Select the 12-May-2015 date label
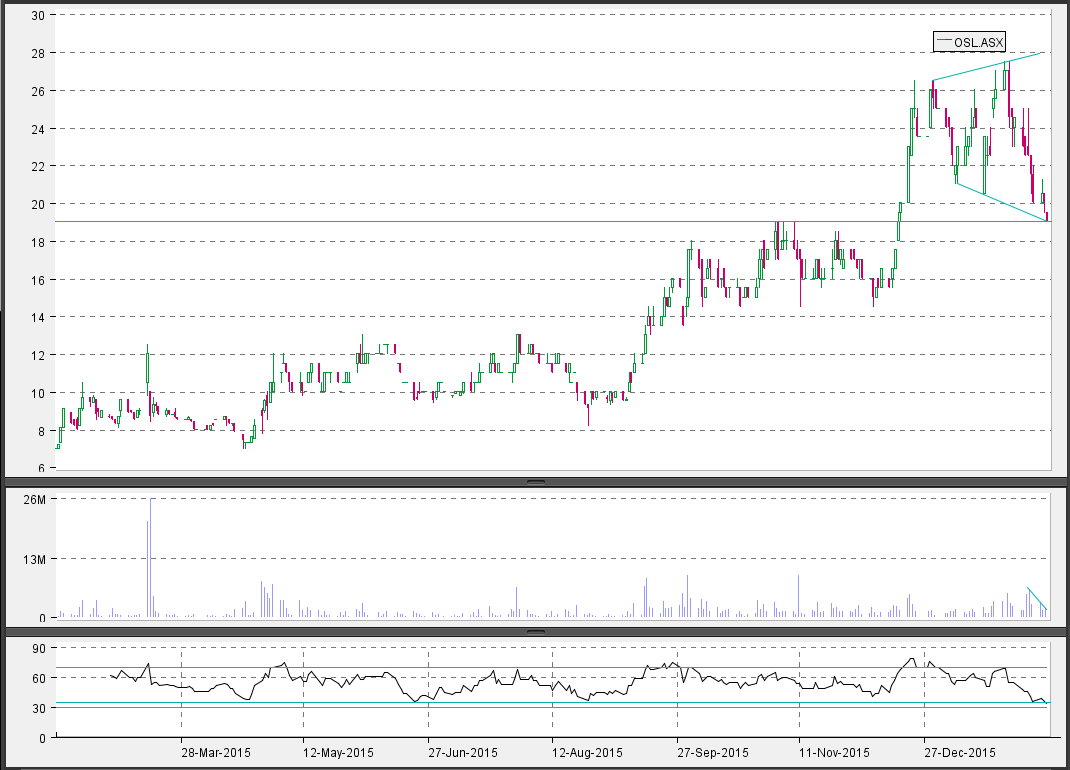Screen dimensions: 1070x770 point(338,753)
